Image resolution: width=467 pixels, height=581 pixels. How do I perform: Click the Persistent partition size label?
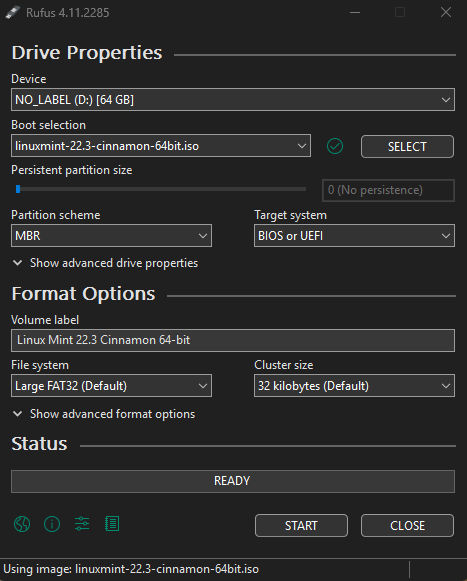point(72,170)
